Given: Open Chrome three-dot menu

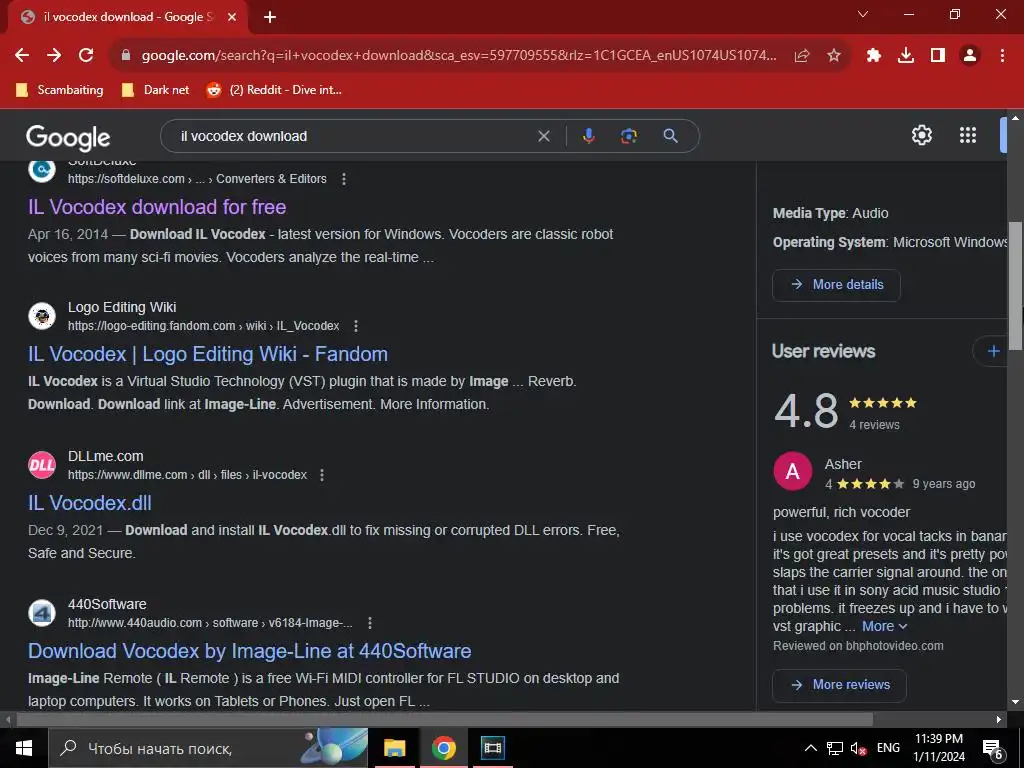Looking at the screenshot, I should (1002, 56).
